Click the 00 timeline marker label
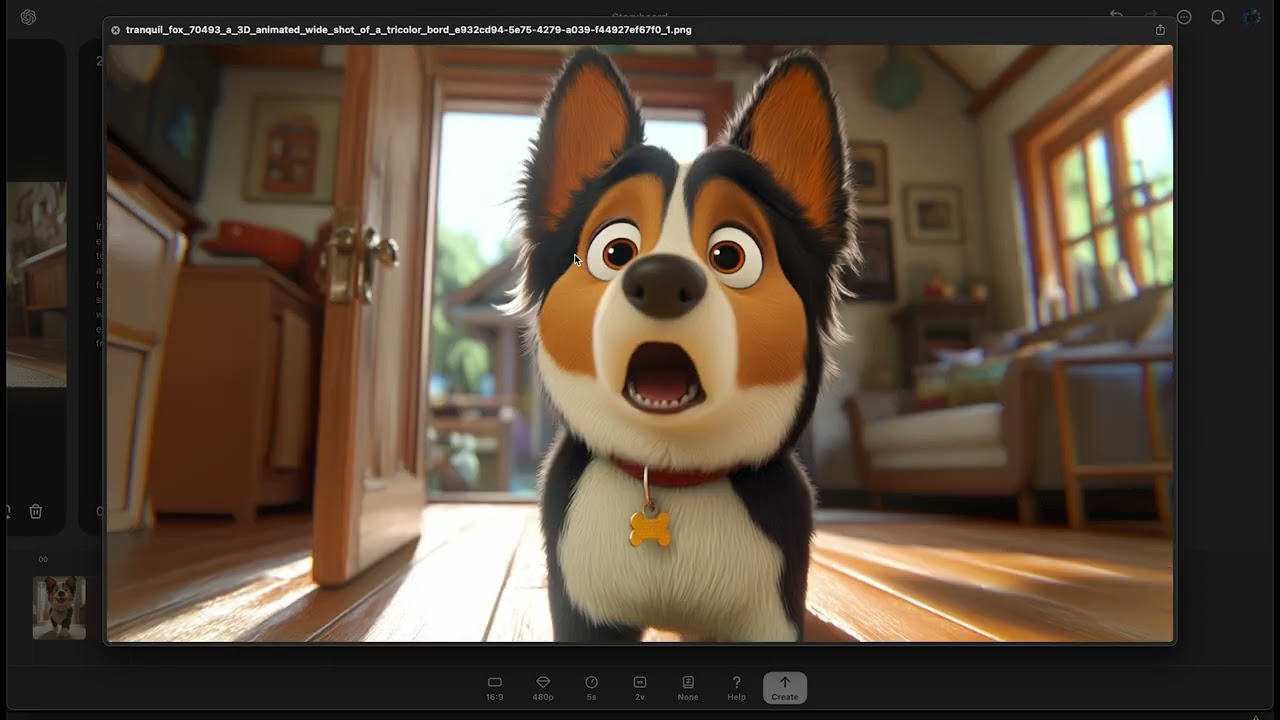 [x=43, y=560]
